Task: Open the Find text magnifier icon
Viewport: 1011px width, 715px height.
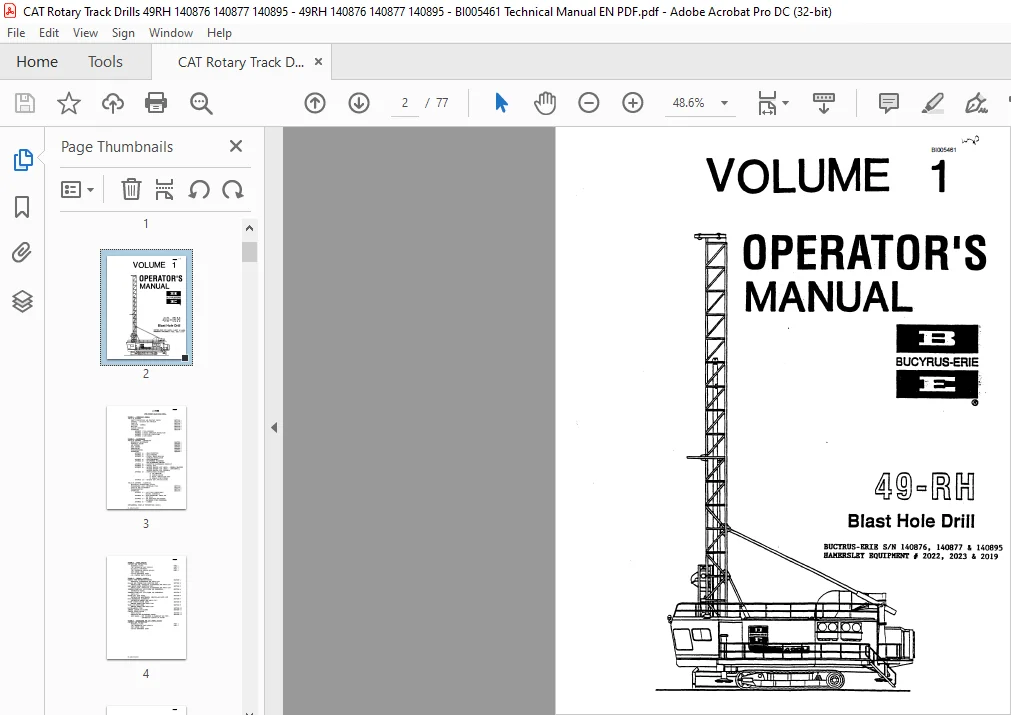Action: 201,103
